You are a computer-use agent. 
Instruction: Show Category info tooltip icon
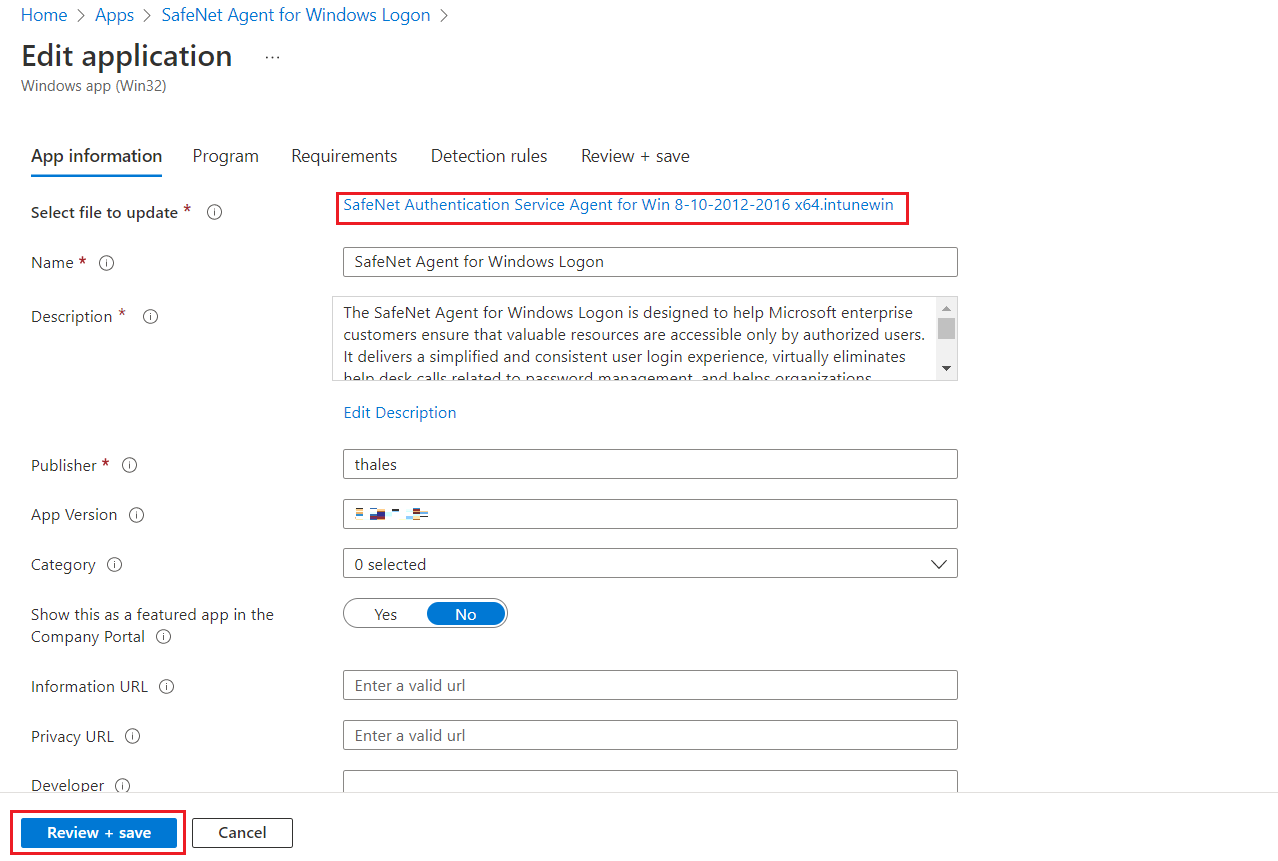(115, 565)
